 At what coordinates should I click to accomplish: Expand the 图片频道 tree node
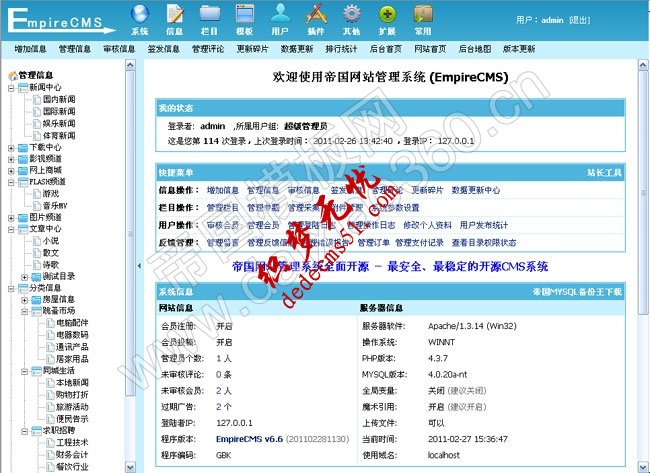point(11,218)
